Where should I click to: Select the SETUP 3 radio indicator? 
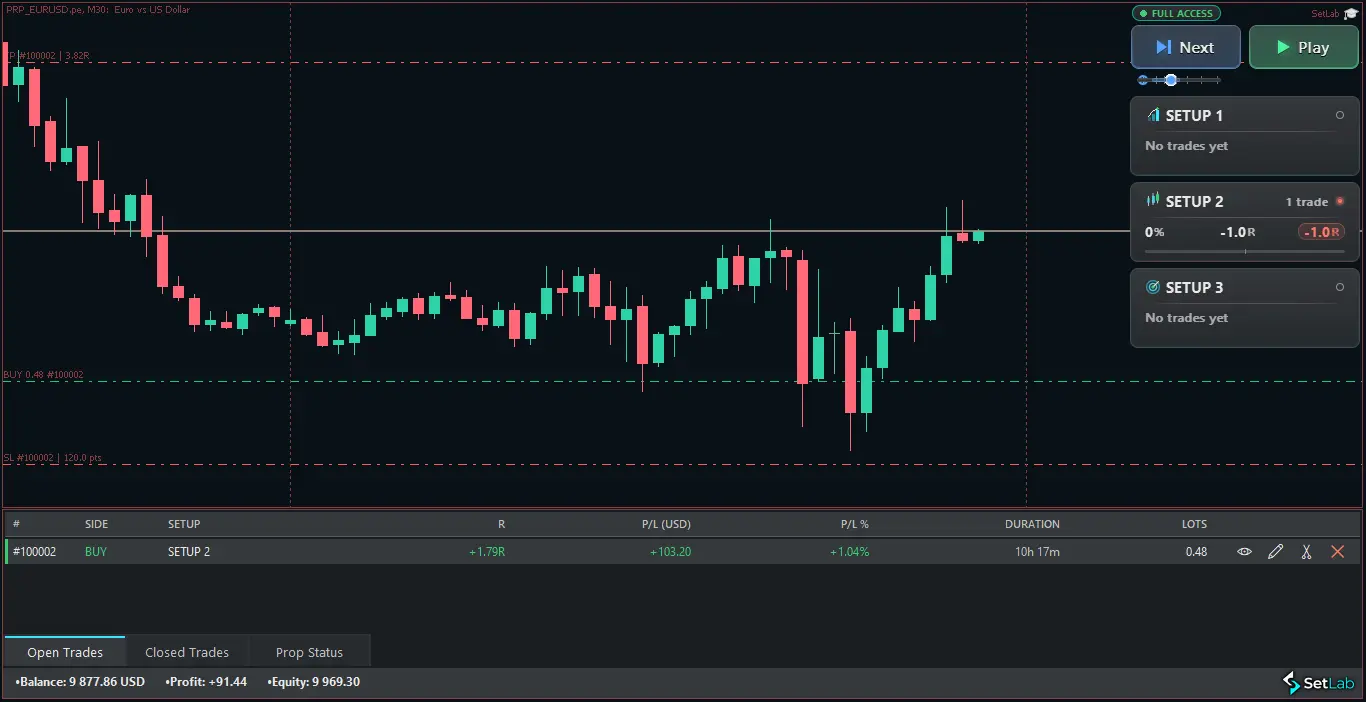tap(1340, 287)
